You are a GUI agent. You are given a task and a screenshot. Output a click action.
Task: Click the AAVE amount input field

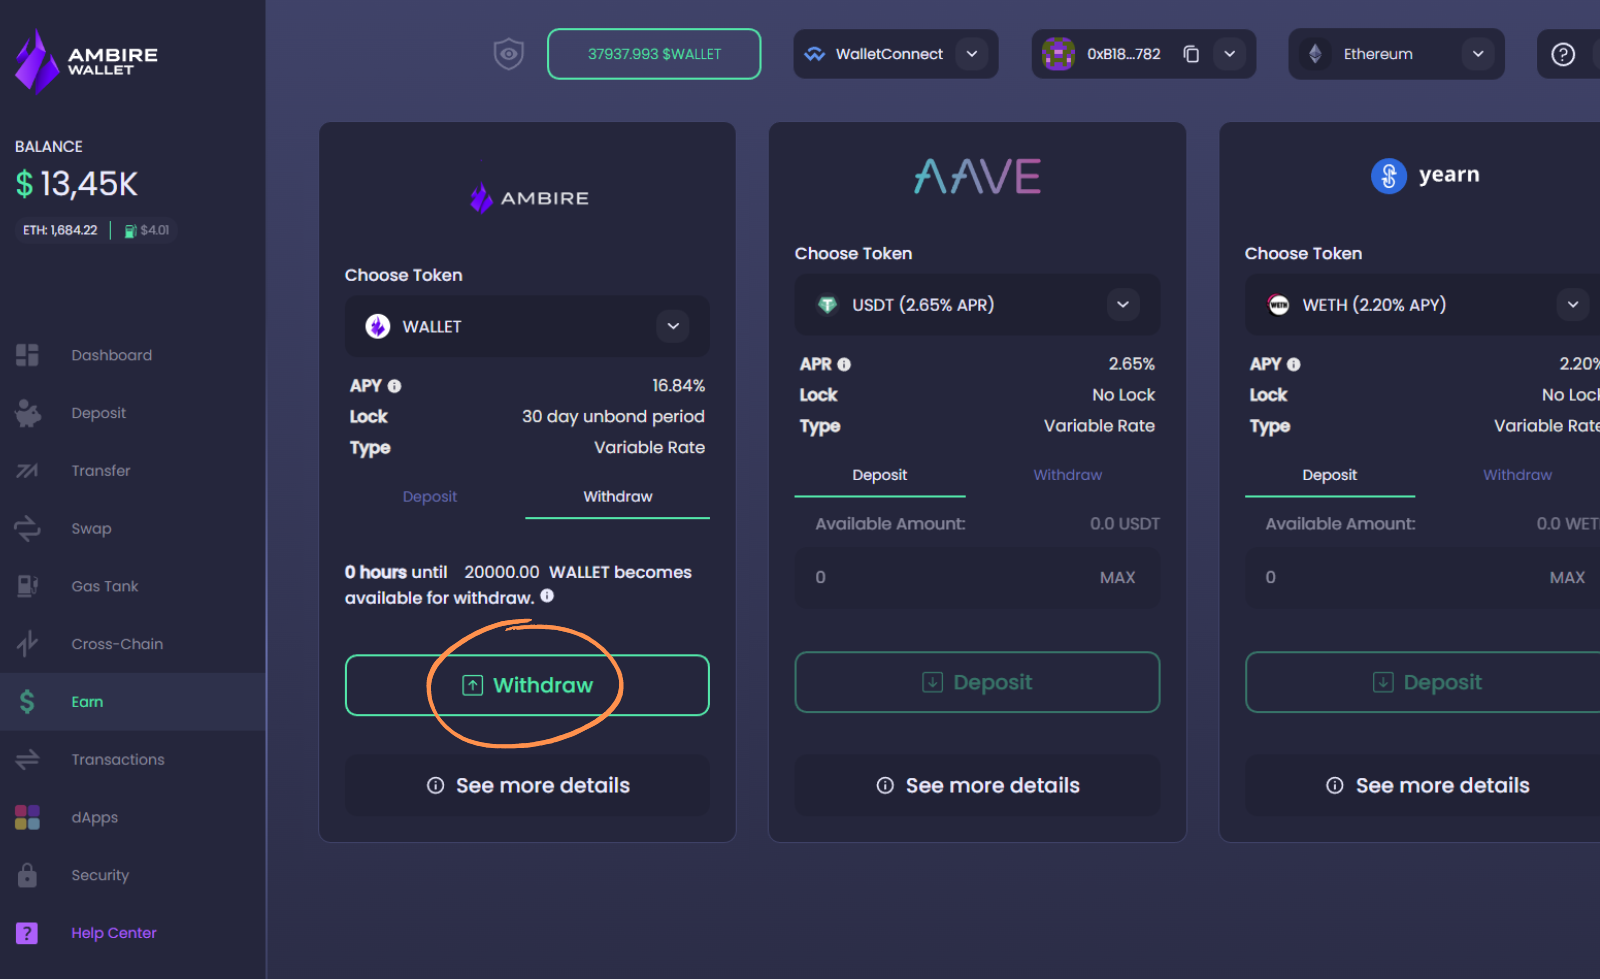pos(977,577)
